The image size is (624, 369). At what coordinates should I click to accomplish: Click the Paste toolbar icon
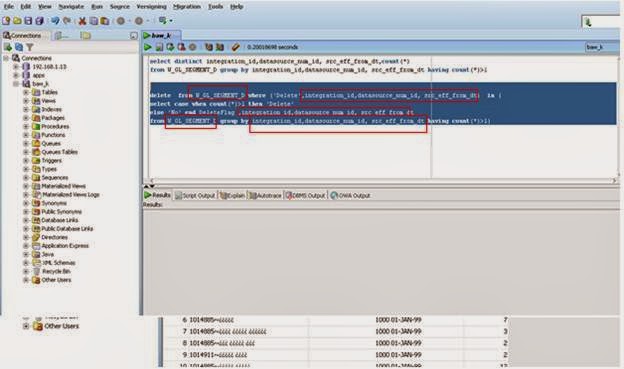(x=105, y=21)
